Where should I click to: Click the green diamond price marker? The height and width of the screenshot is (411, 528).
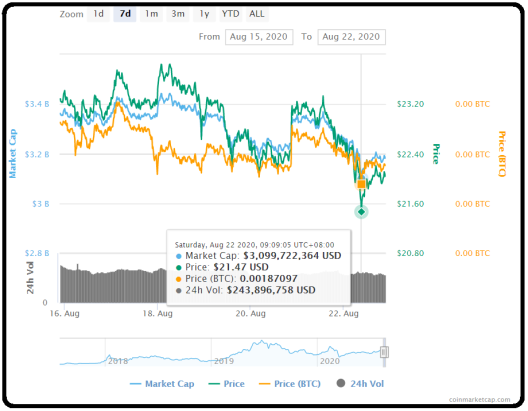[361, 212]
